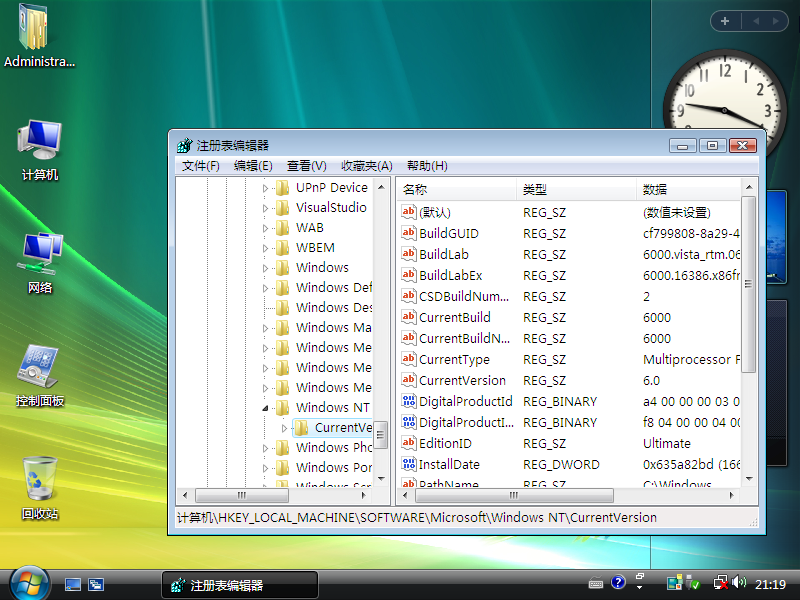This screenshot has height=600, width=800.
Task: Click the CurrentType string icon
Action: (409, 359)
